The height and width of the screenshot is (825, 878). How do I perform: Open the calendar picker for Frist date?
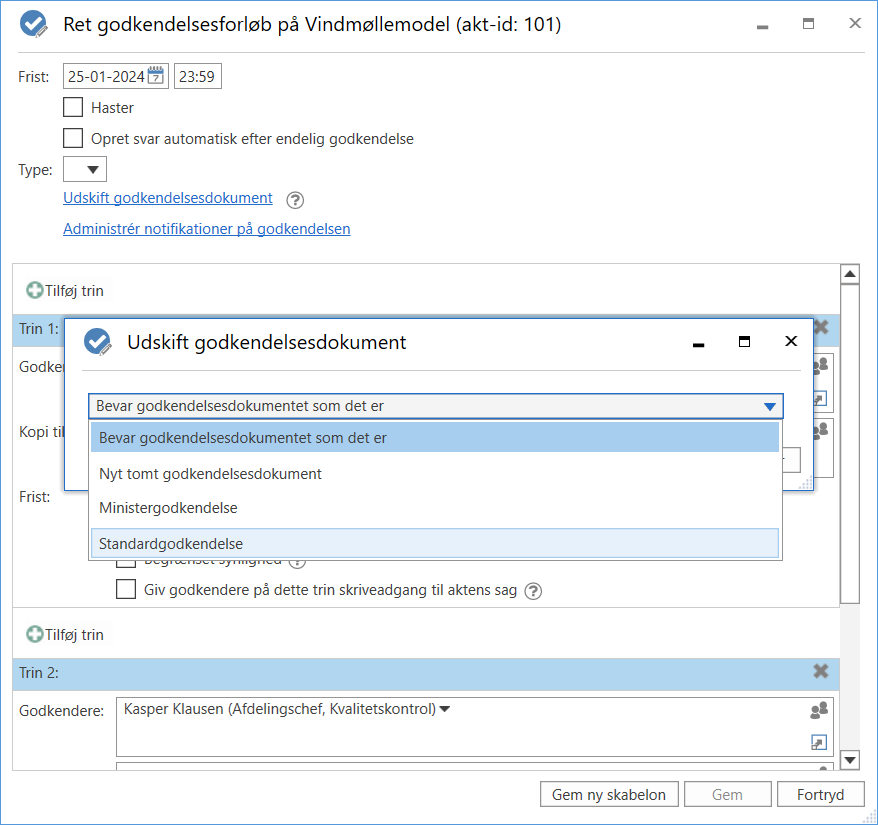pos(156,76)
